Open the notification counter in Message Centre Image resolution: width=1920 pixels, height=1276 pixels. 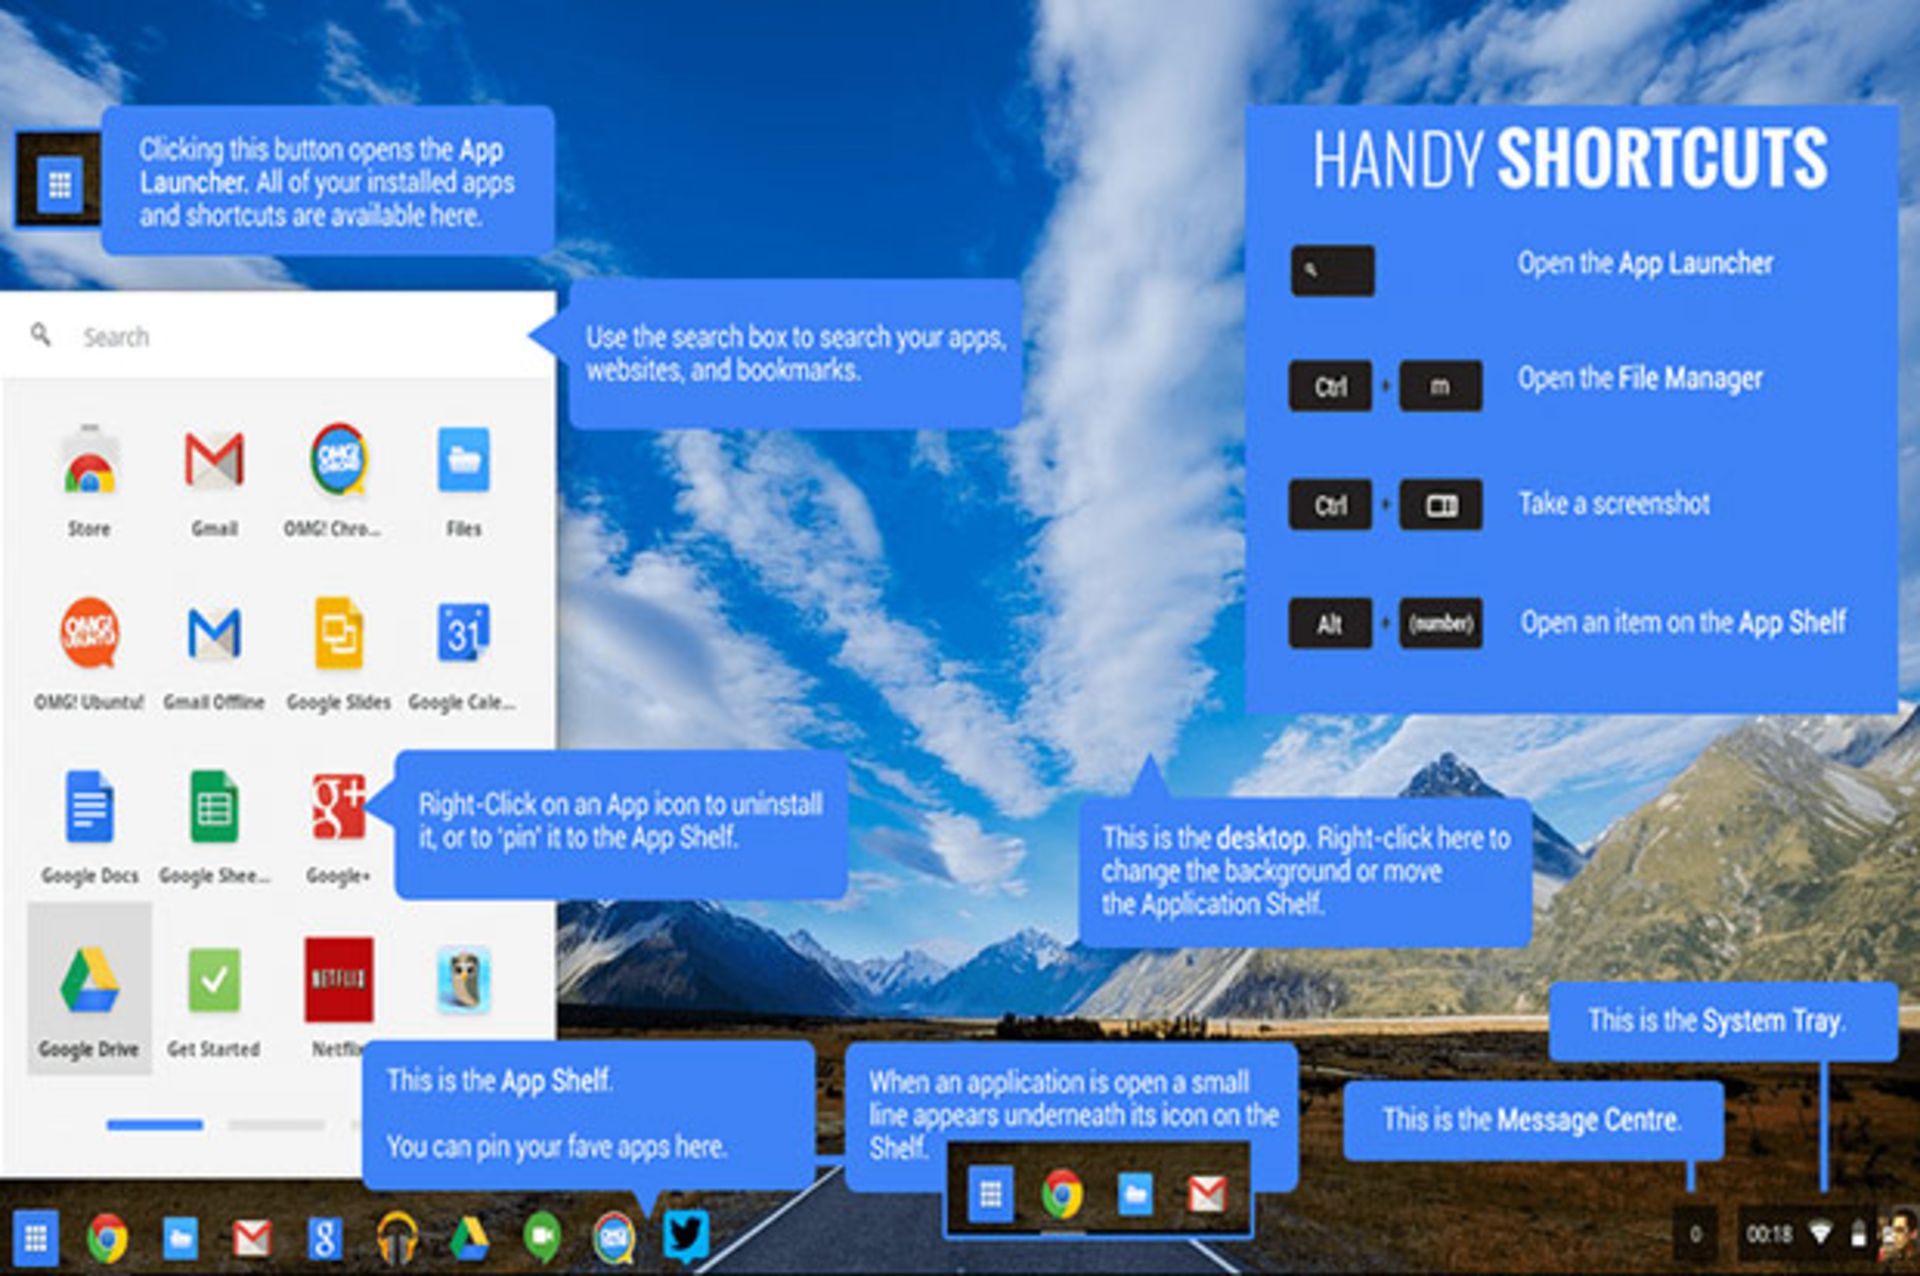pyautogui.click(x=1695, y=1235)
